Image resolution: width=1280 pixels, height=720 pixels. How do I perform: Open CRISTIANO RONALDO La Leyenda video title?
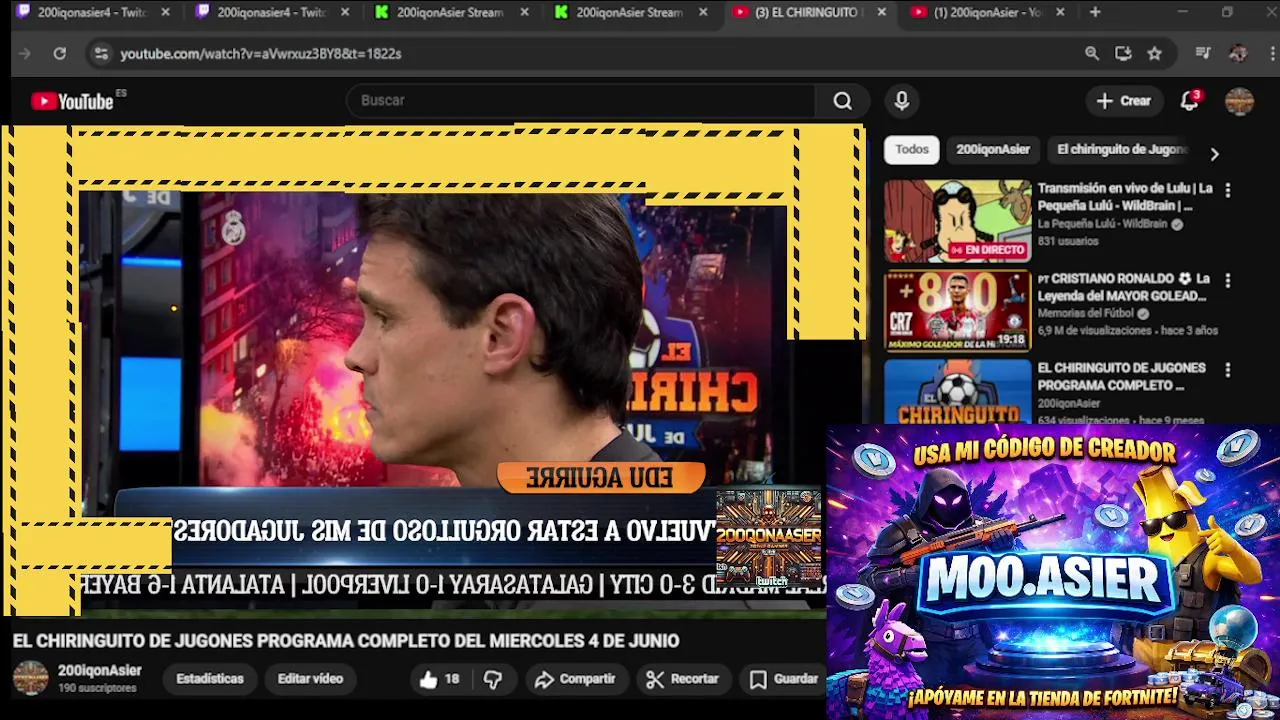point(1124,287)
